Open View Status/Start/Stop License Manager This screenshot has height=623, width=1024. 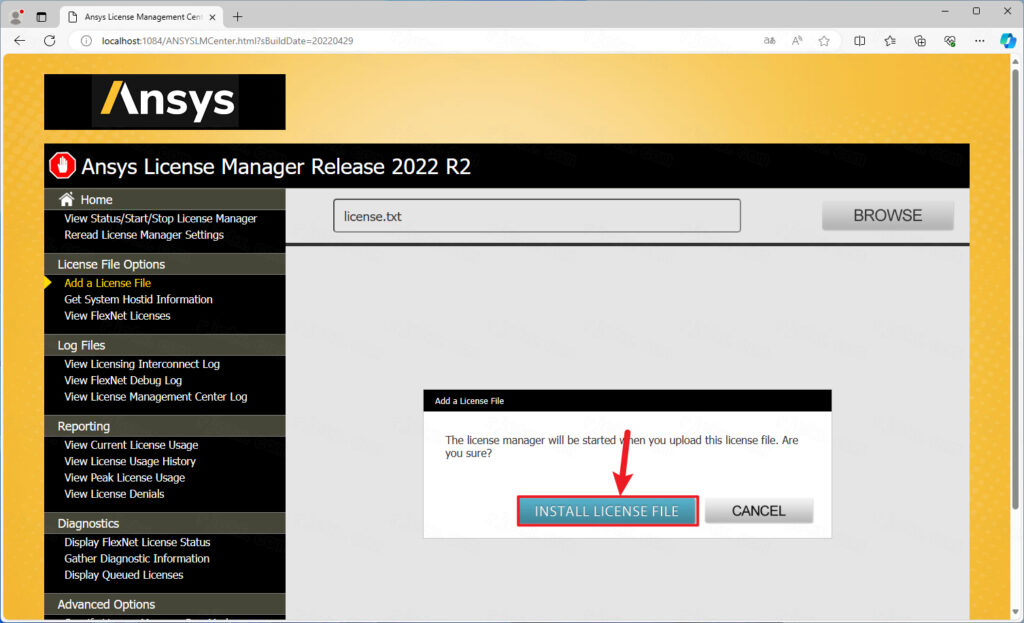tap(161, 219)
